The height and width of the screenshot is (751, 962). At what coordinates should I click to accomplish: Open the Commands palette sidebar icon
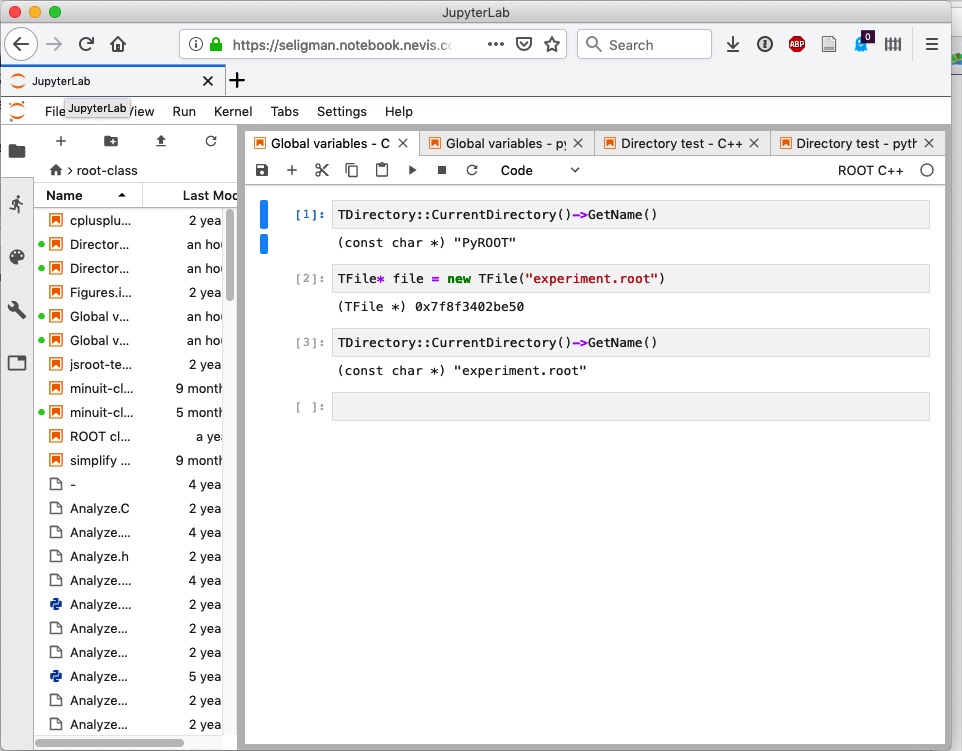[17, 257]
